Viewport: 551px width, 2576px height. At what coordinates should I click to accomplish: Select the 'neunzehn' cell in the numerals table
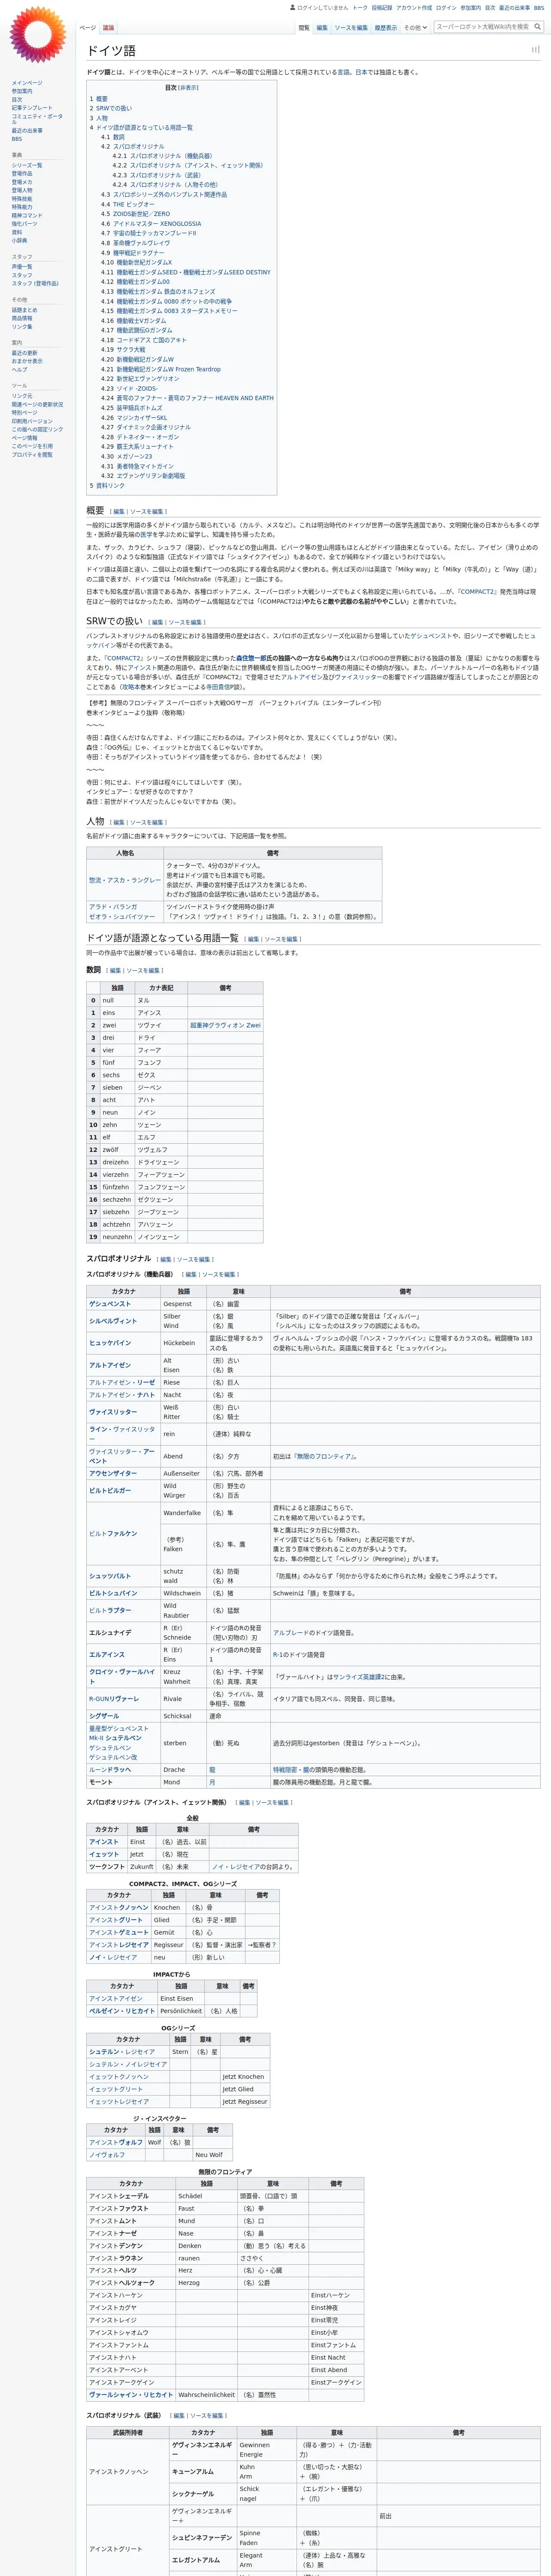point(117,1237)
